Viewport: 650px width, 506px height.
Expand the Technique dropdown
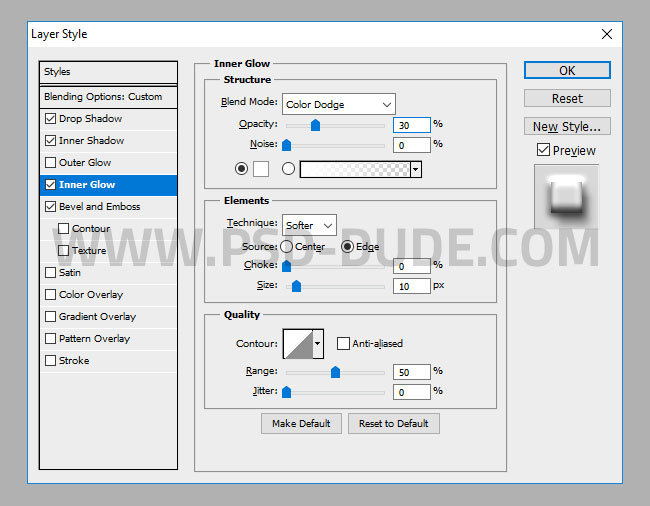coord(309,225)
